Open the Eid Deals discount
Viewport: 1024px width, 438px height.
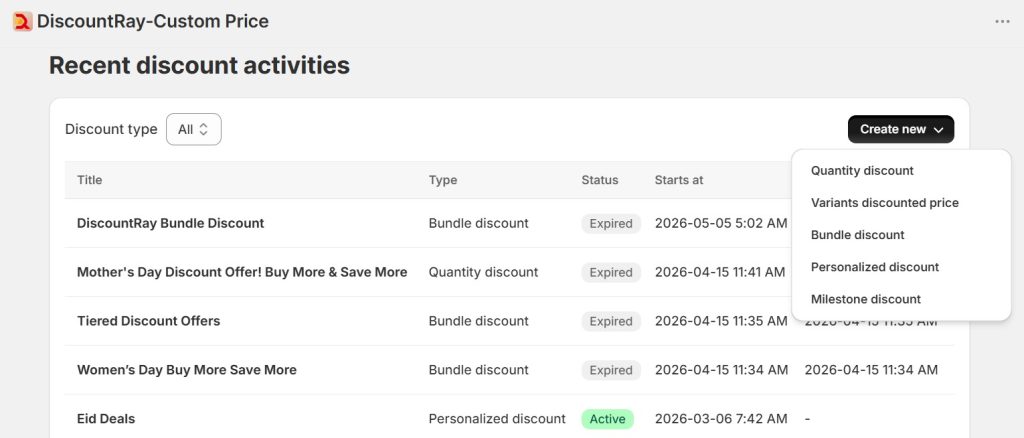click(x=106, y=418)
